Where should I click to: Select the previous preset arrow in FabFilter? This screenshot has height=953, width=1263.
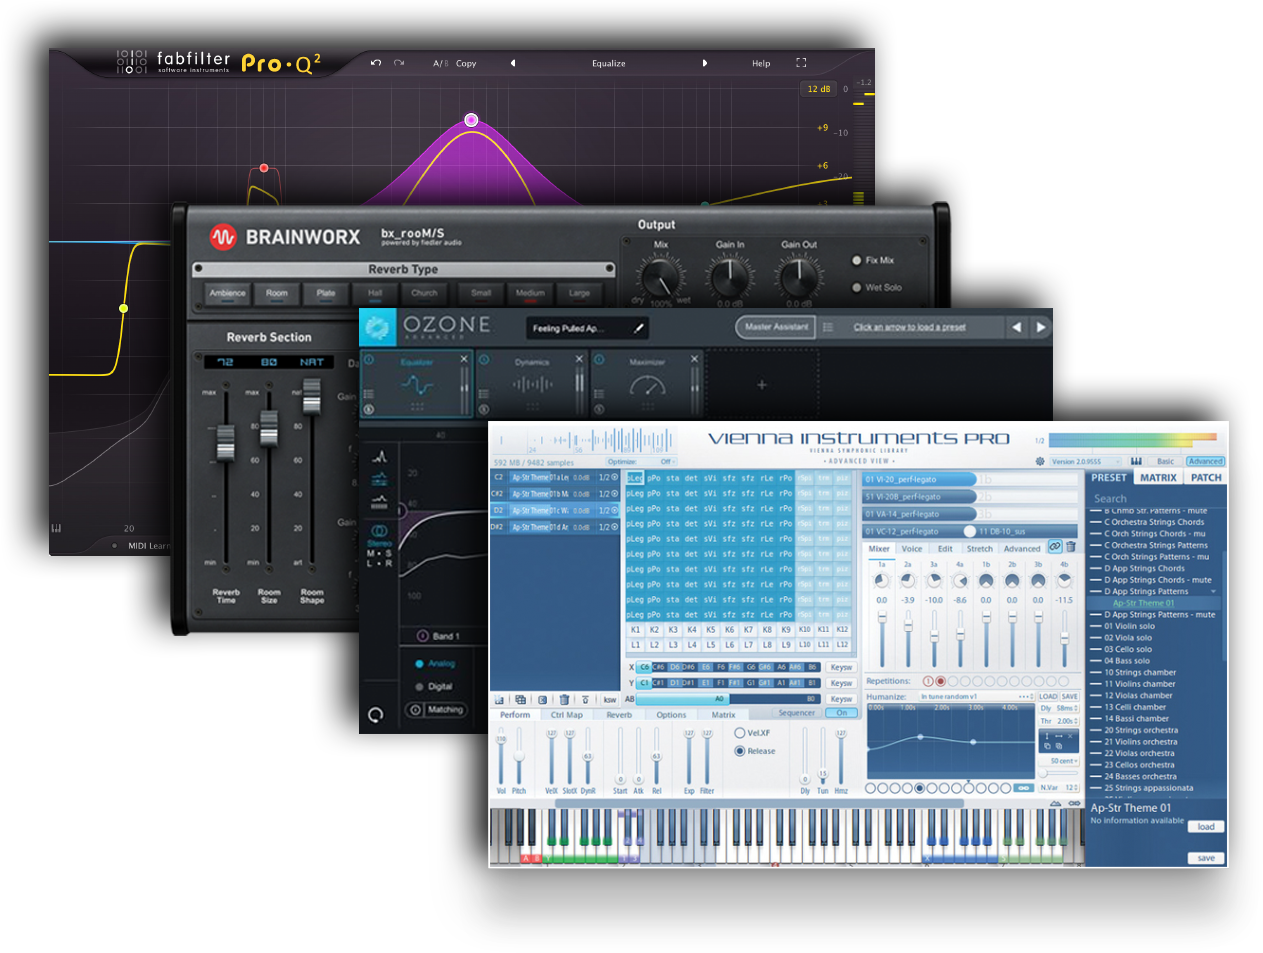513,63
